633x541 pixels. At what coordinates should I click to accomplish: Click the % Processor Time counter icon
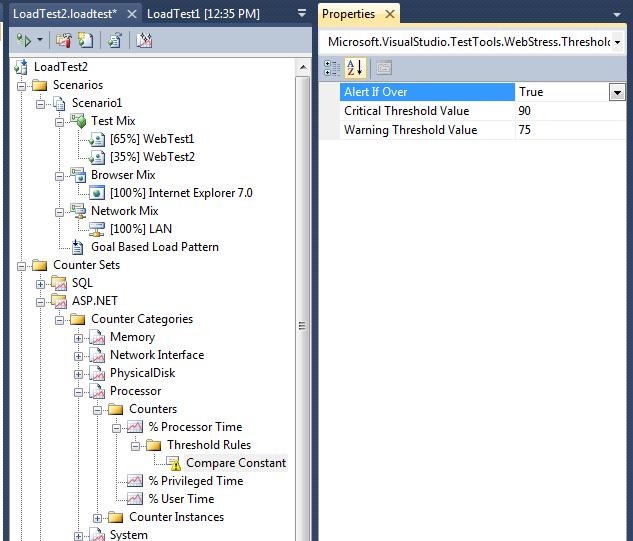coord(135,427)
